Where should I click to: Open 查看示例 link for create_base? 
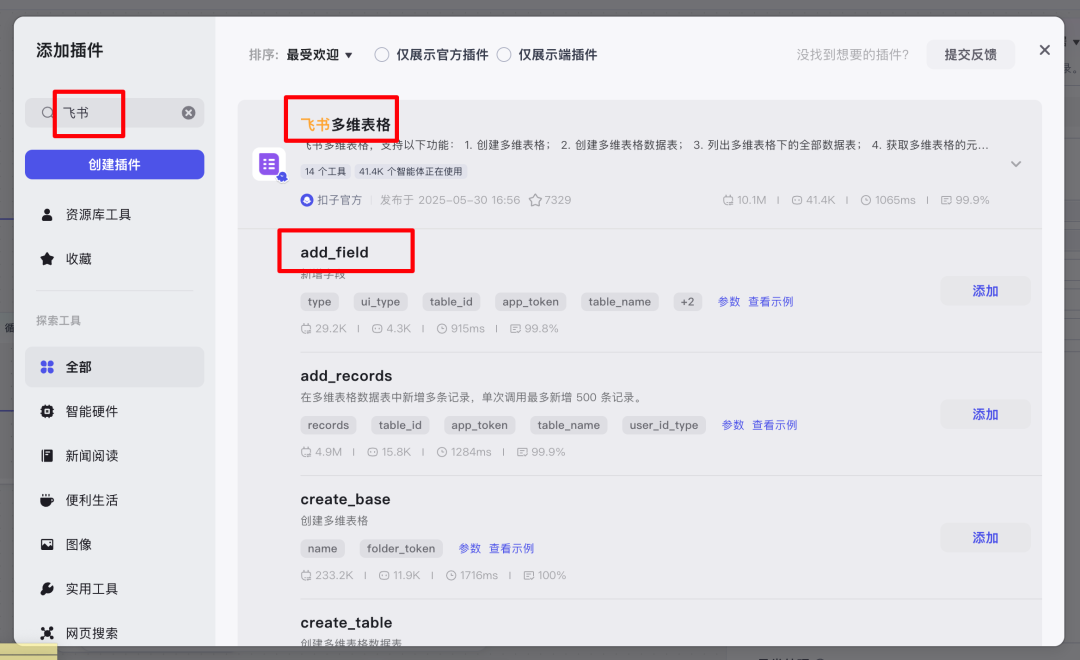tap(512, 548)
